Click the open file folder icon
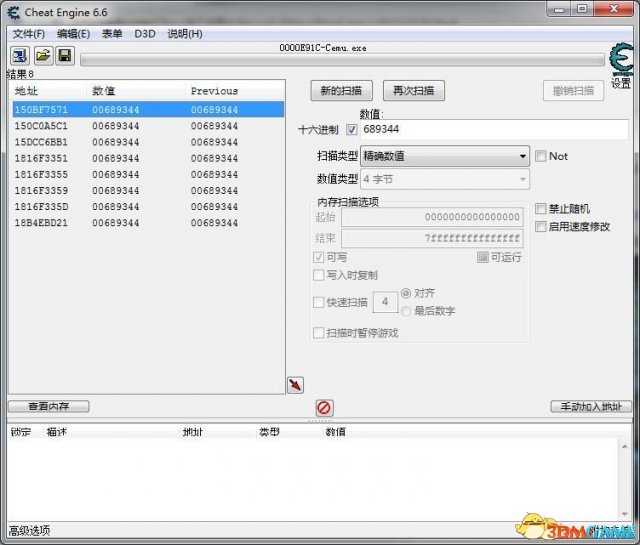The height and width of the screenshot is (545, 640). 43,56
